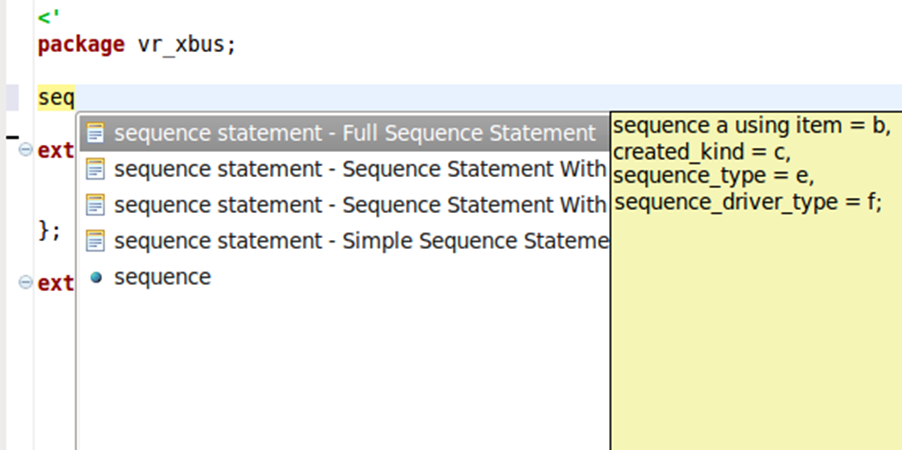The height and width of the screenshot is (450, 902).
Task: Click the blue keyword bullet next to sequence
Action: coord(96,278)
